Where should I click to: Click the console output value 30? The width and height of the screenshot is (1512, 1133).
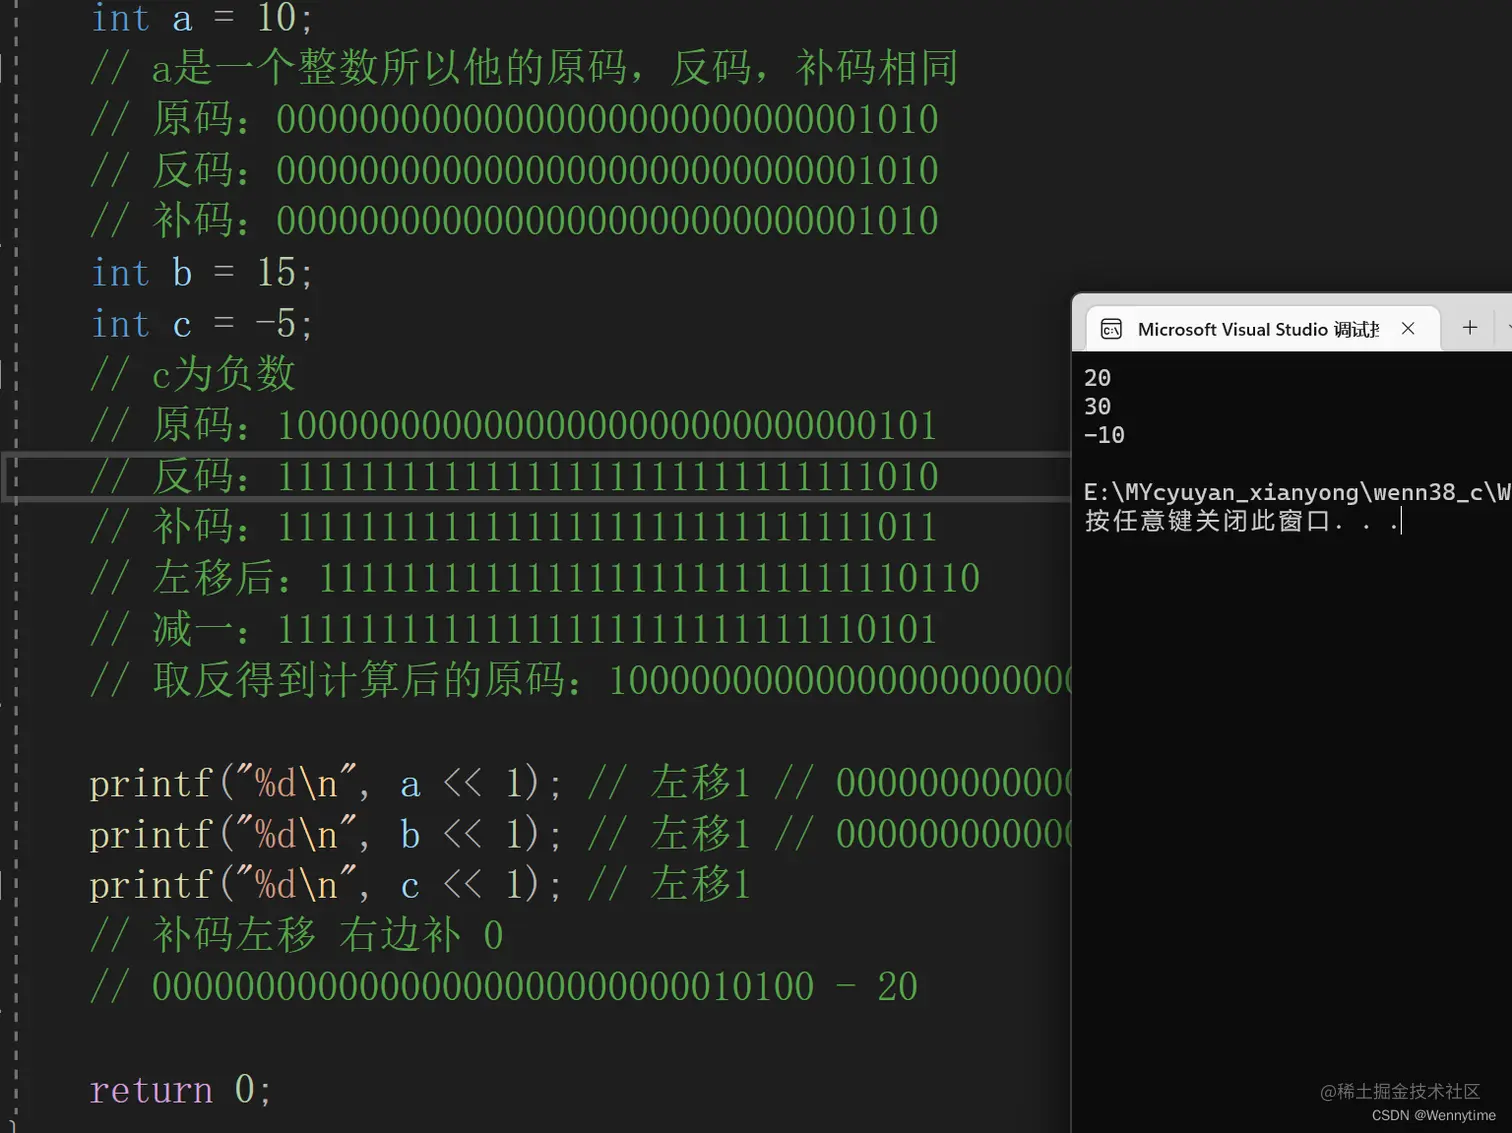pyautogui.click(x=1097, y=406)
